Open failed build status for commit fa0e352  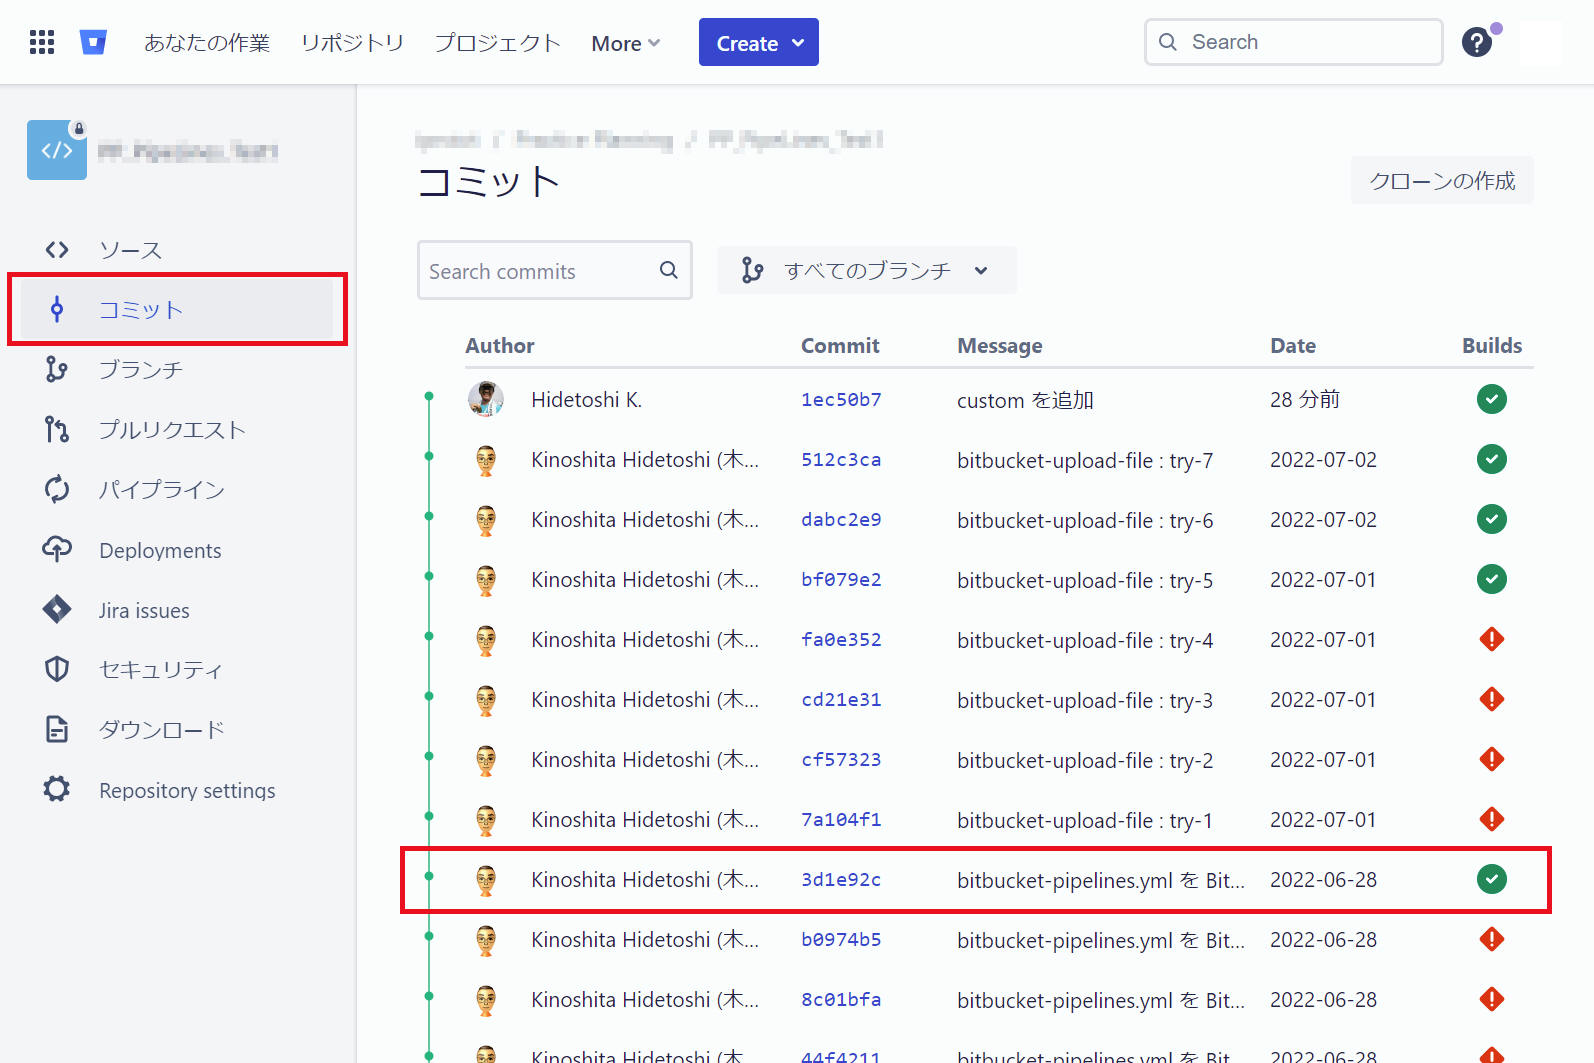(1491, 639)
